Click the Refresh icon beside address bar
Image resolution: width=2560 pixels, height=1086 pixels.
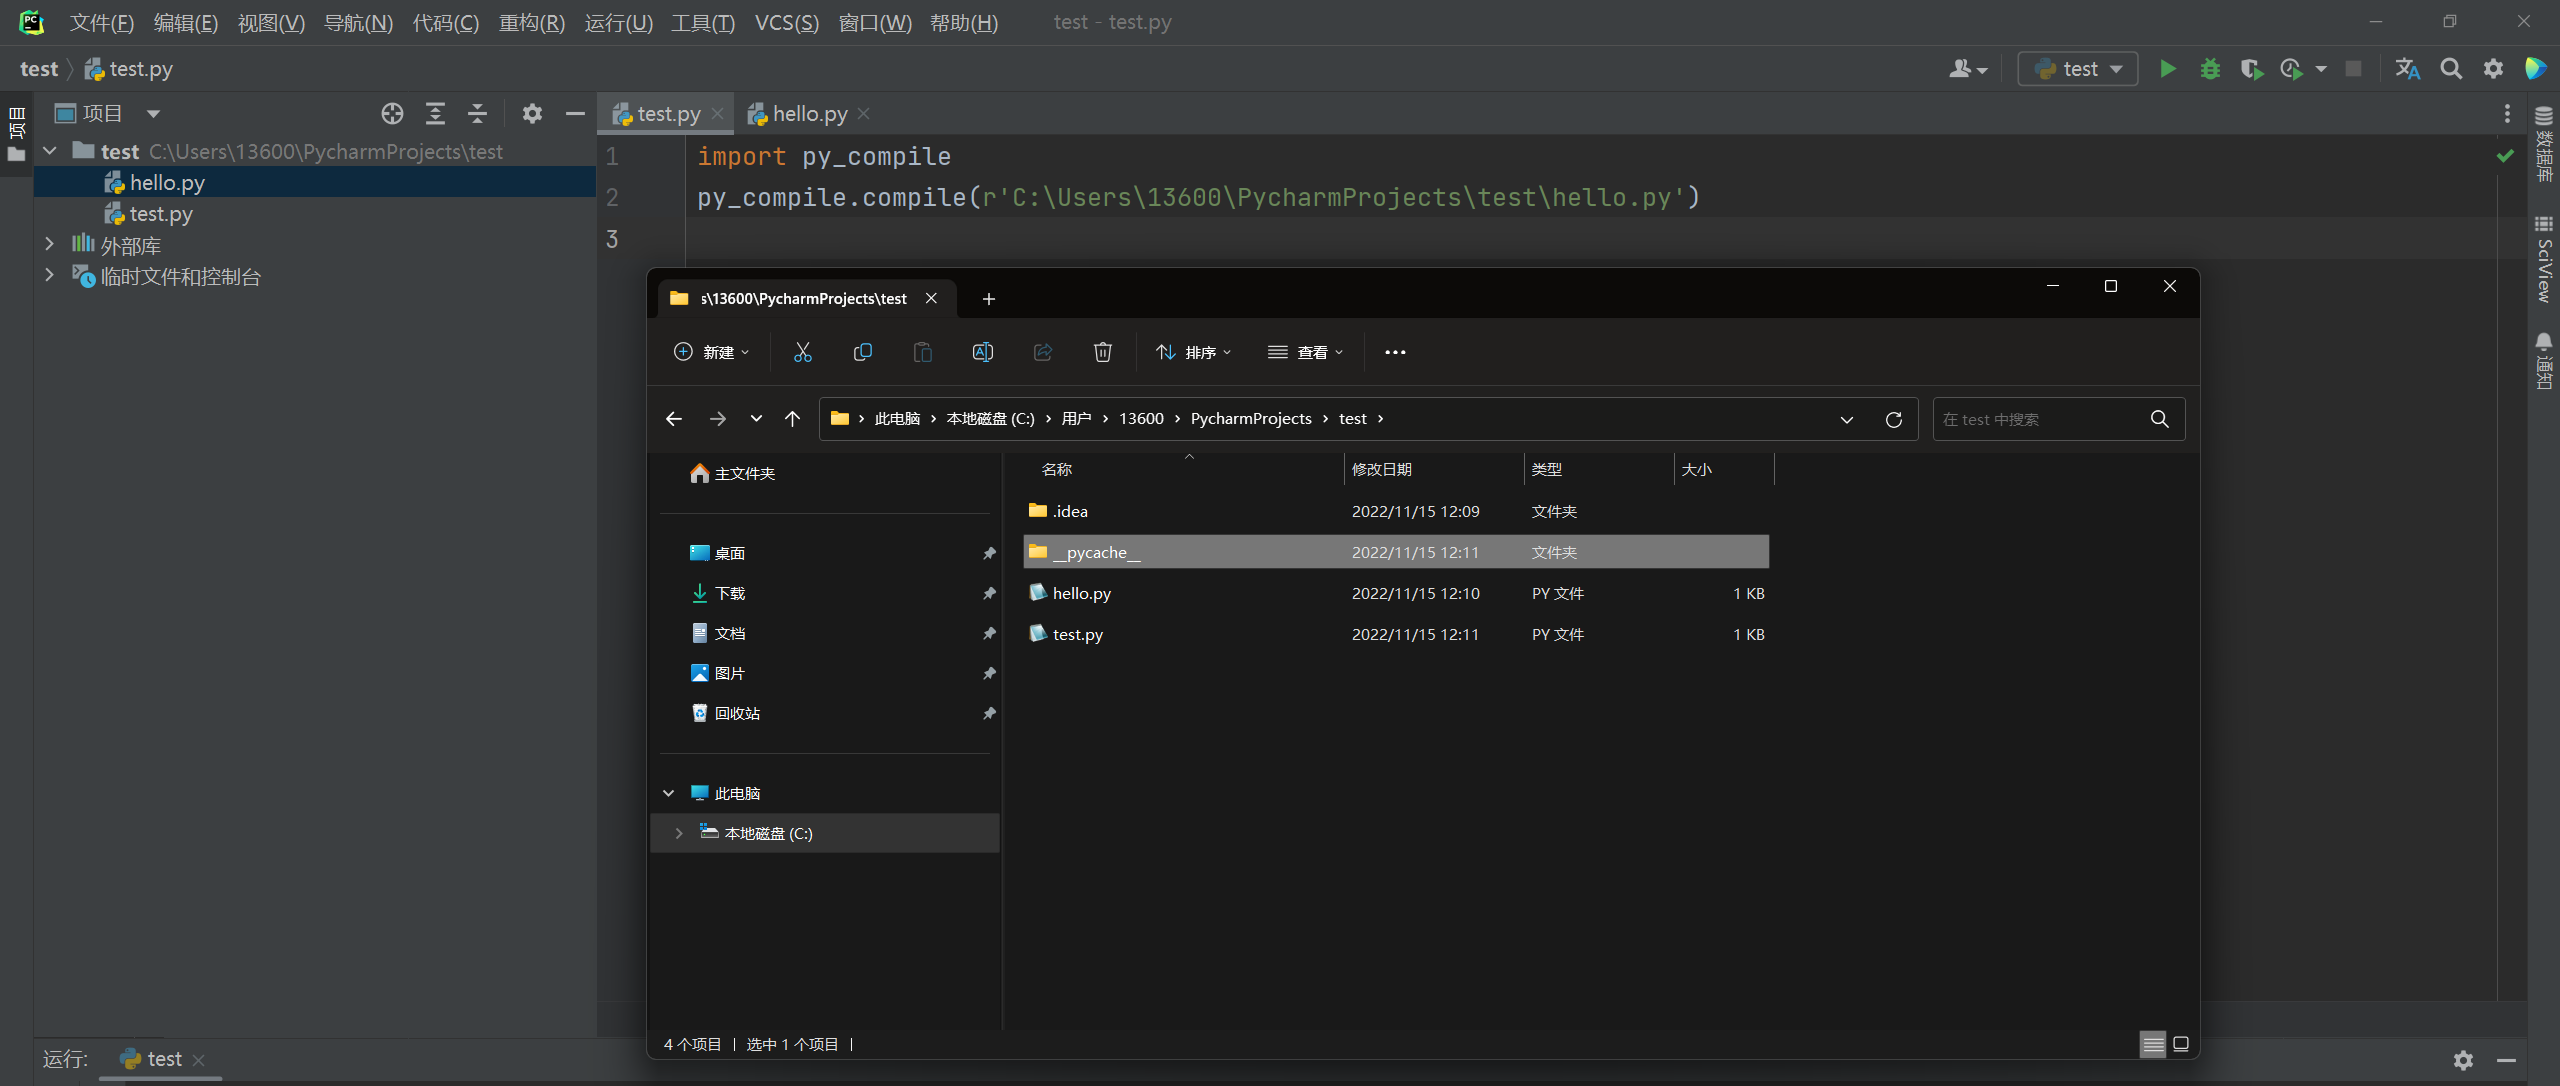tap(1893, 419)
